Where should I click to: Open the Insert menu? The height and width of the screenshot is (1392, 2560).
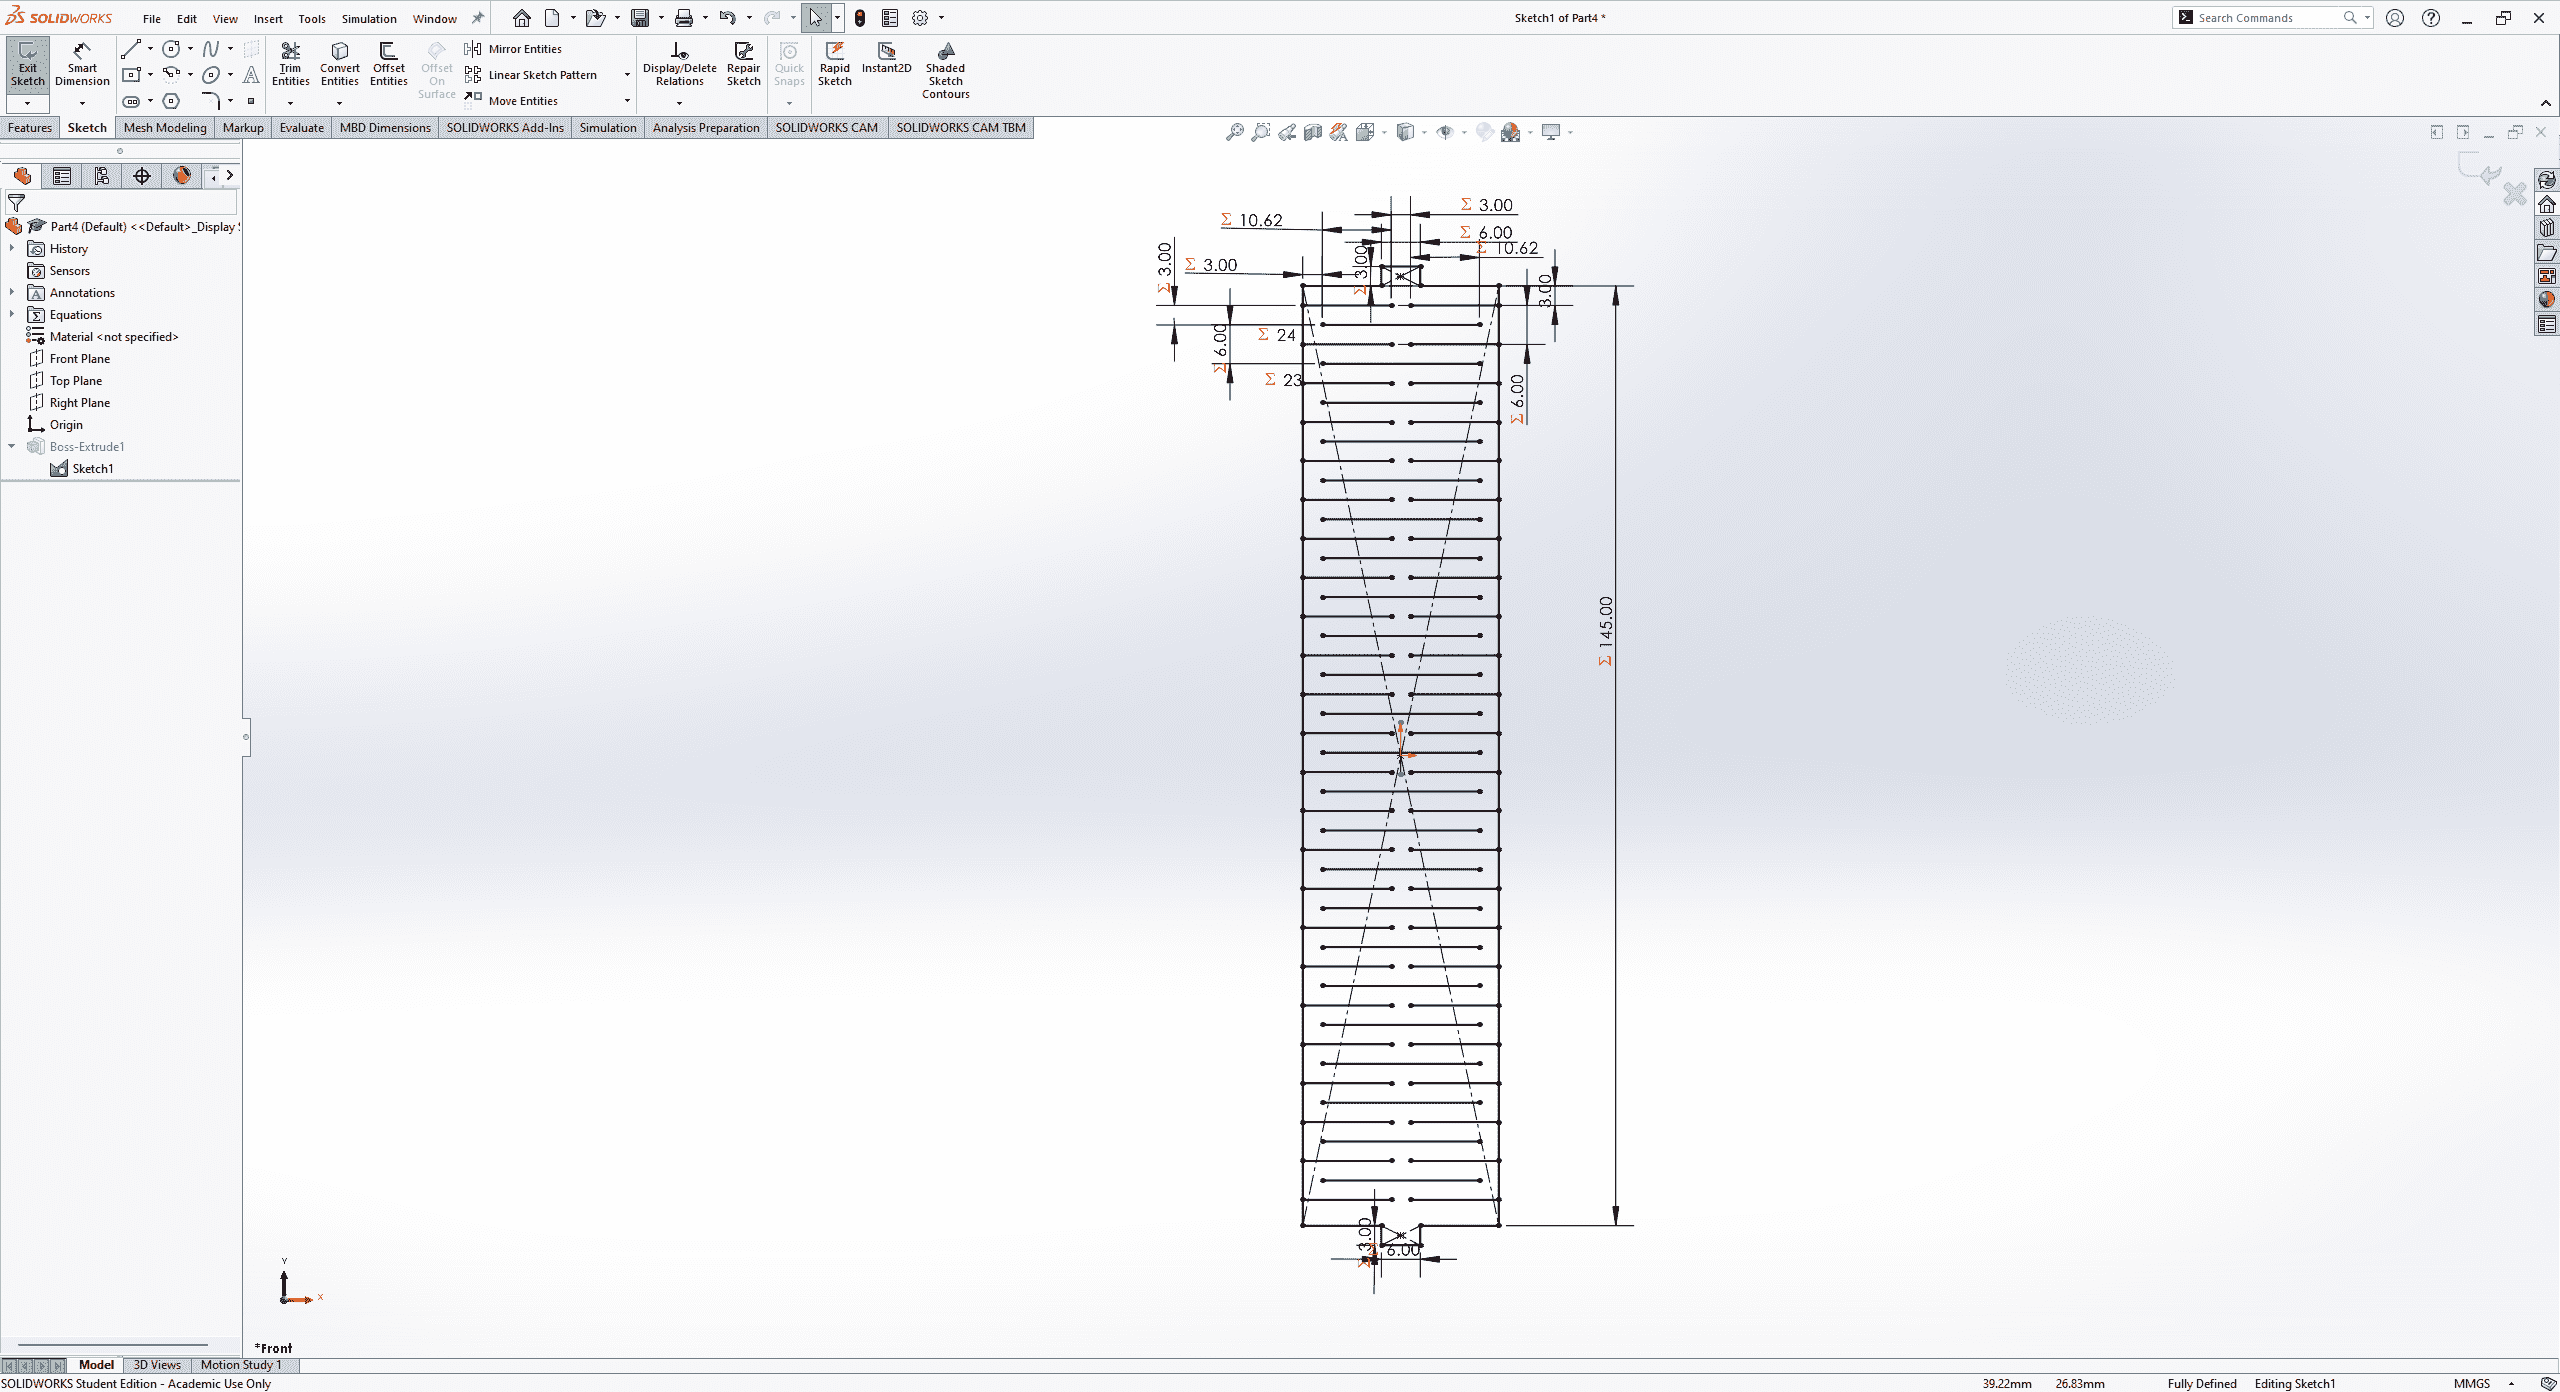click(x=268, y=19)
